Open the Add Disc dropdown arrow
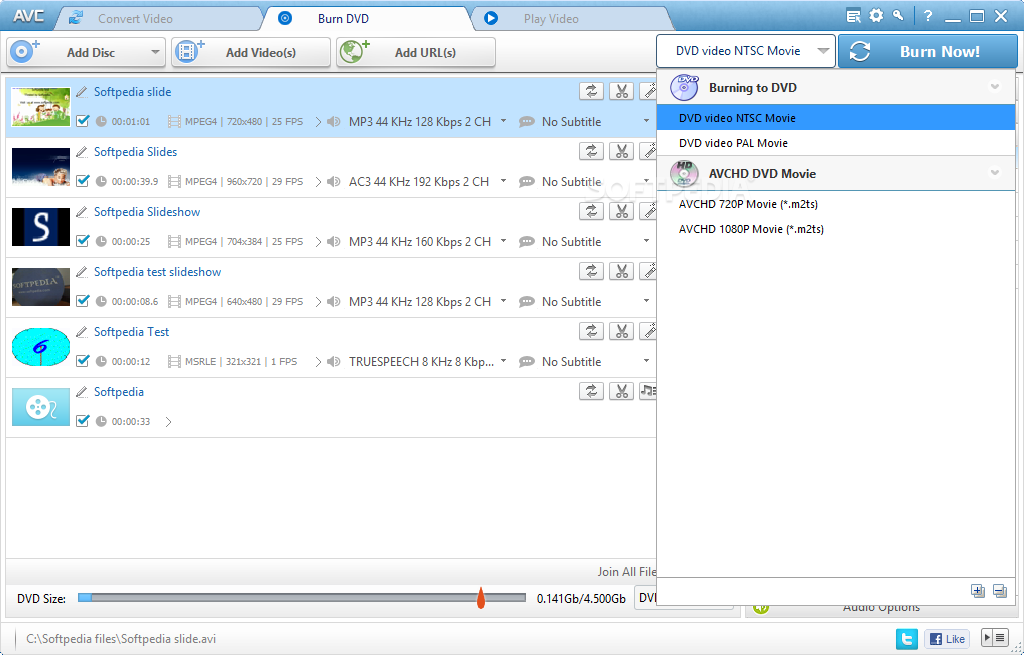This screenshot has height=655, width=1024. point(155,52)
